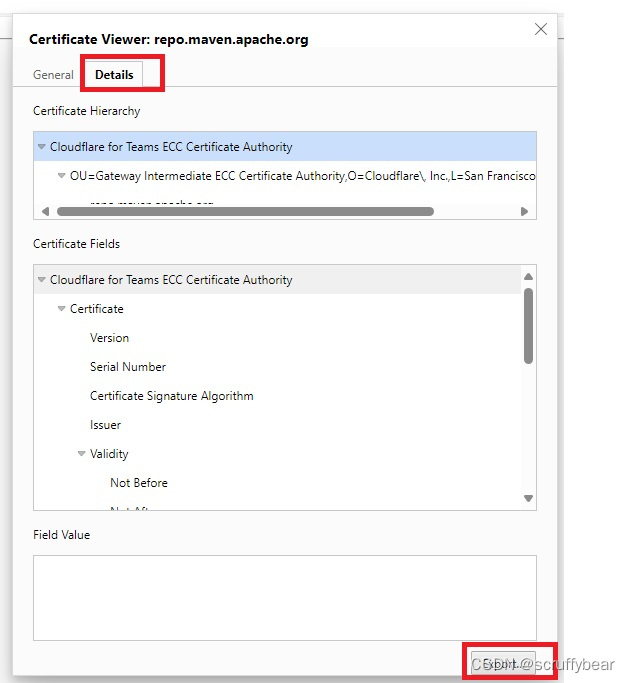
Task: Close the Certificate Viewer dialog
Action: point(541,29)
